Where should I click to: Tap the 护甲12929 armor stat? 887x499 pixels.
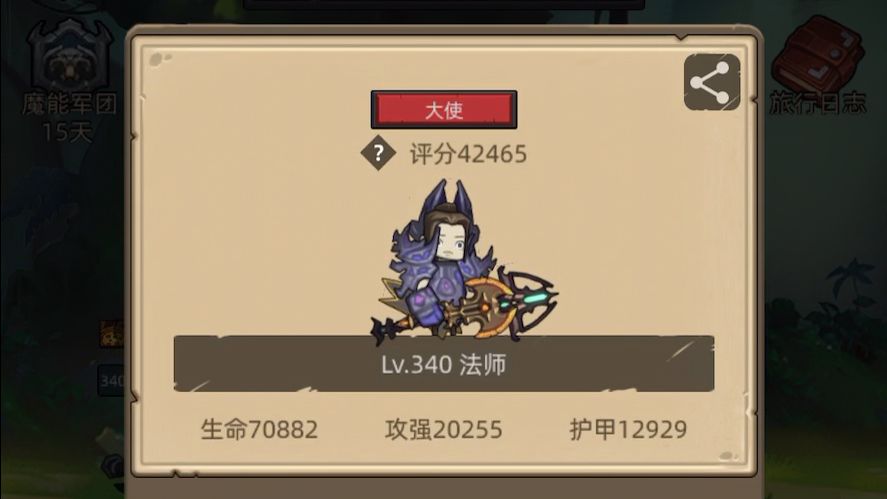(628, 429)
